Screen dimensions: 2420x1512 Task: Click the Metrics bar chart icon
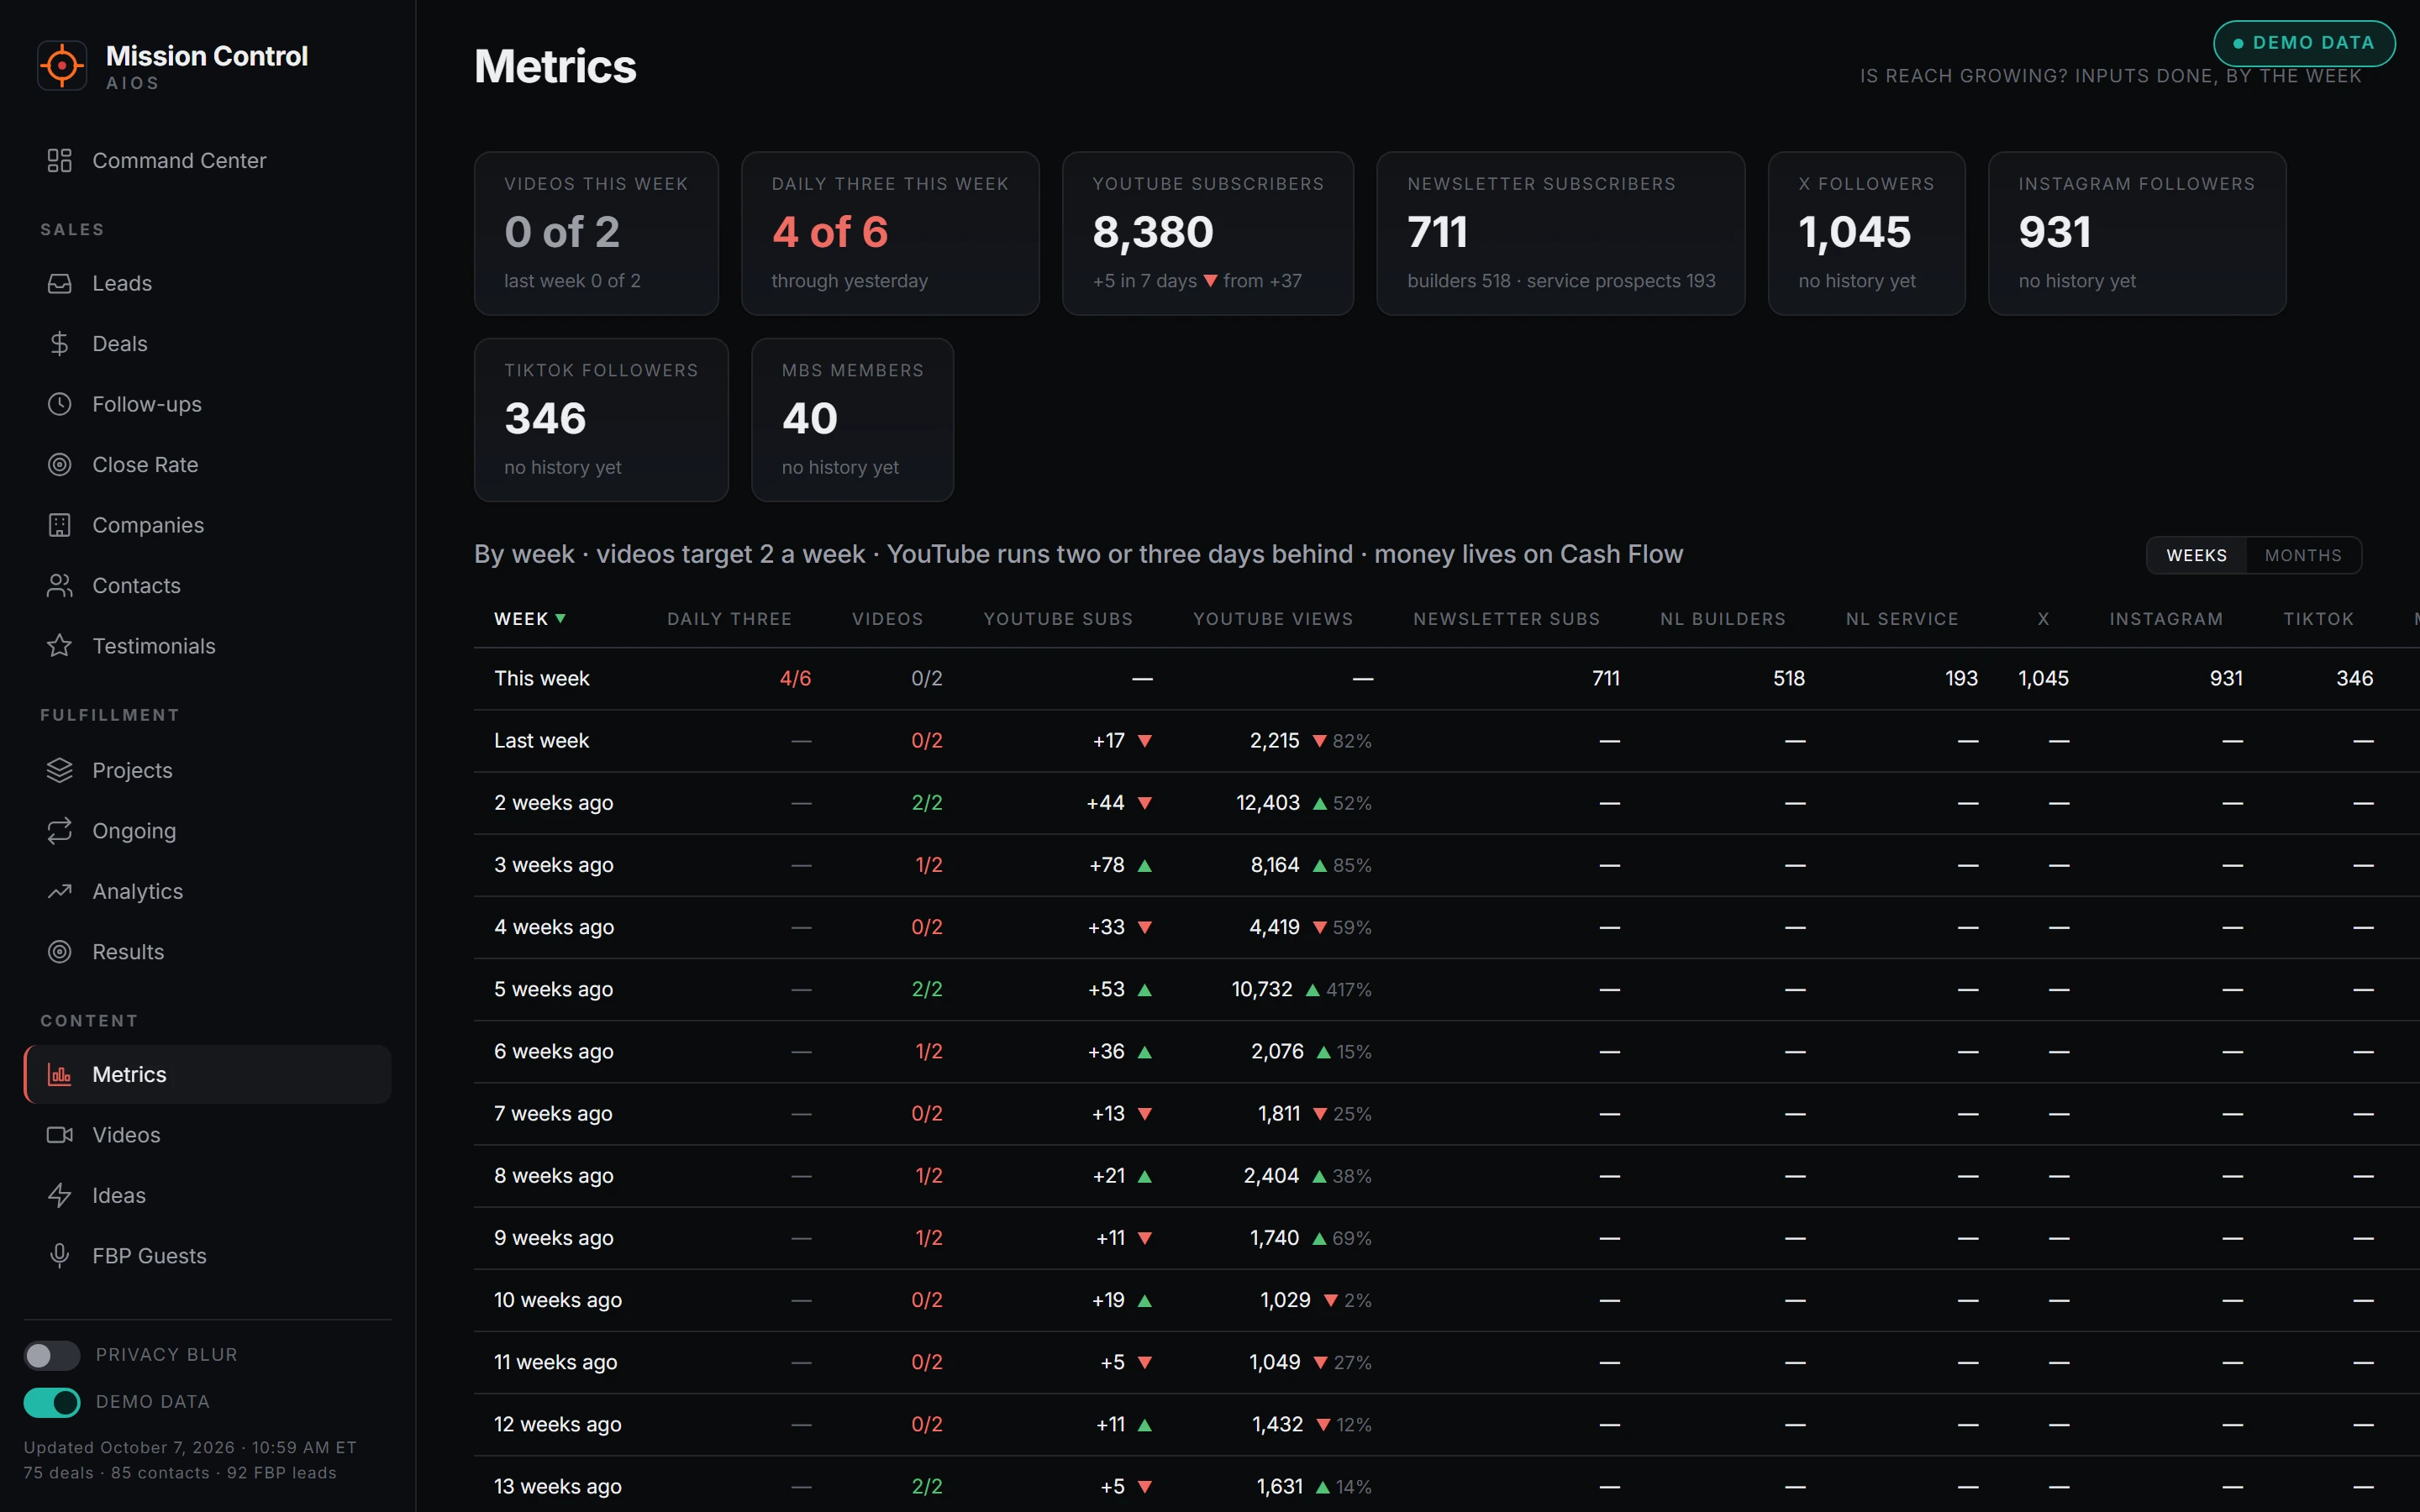click(60, 1075)
